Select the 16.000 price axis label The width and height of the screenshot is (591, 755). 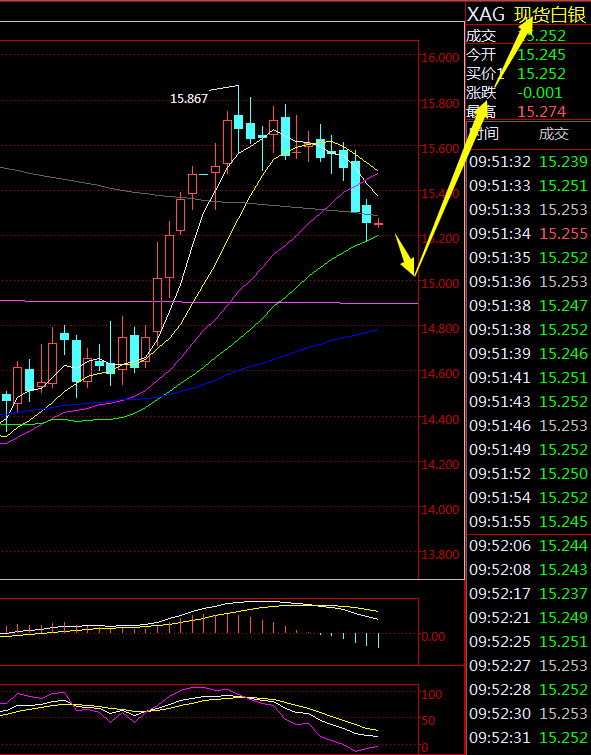pos(440,58)
